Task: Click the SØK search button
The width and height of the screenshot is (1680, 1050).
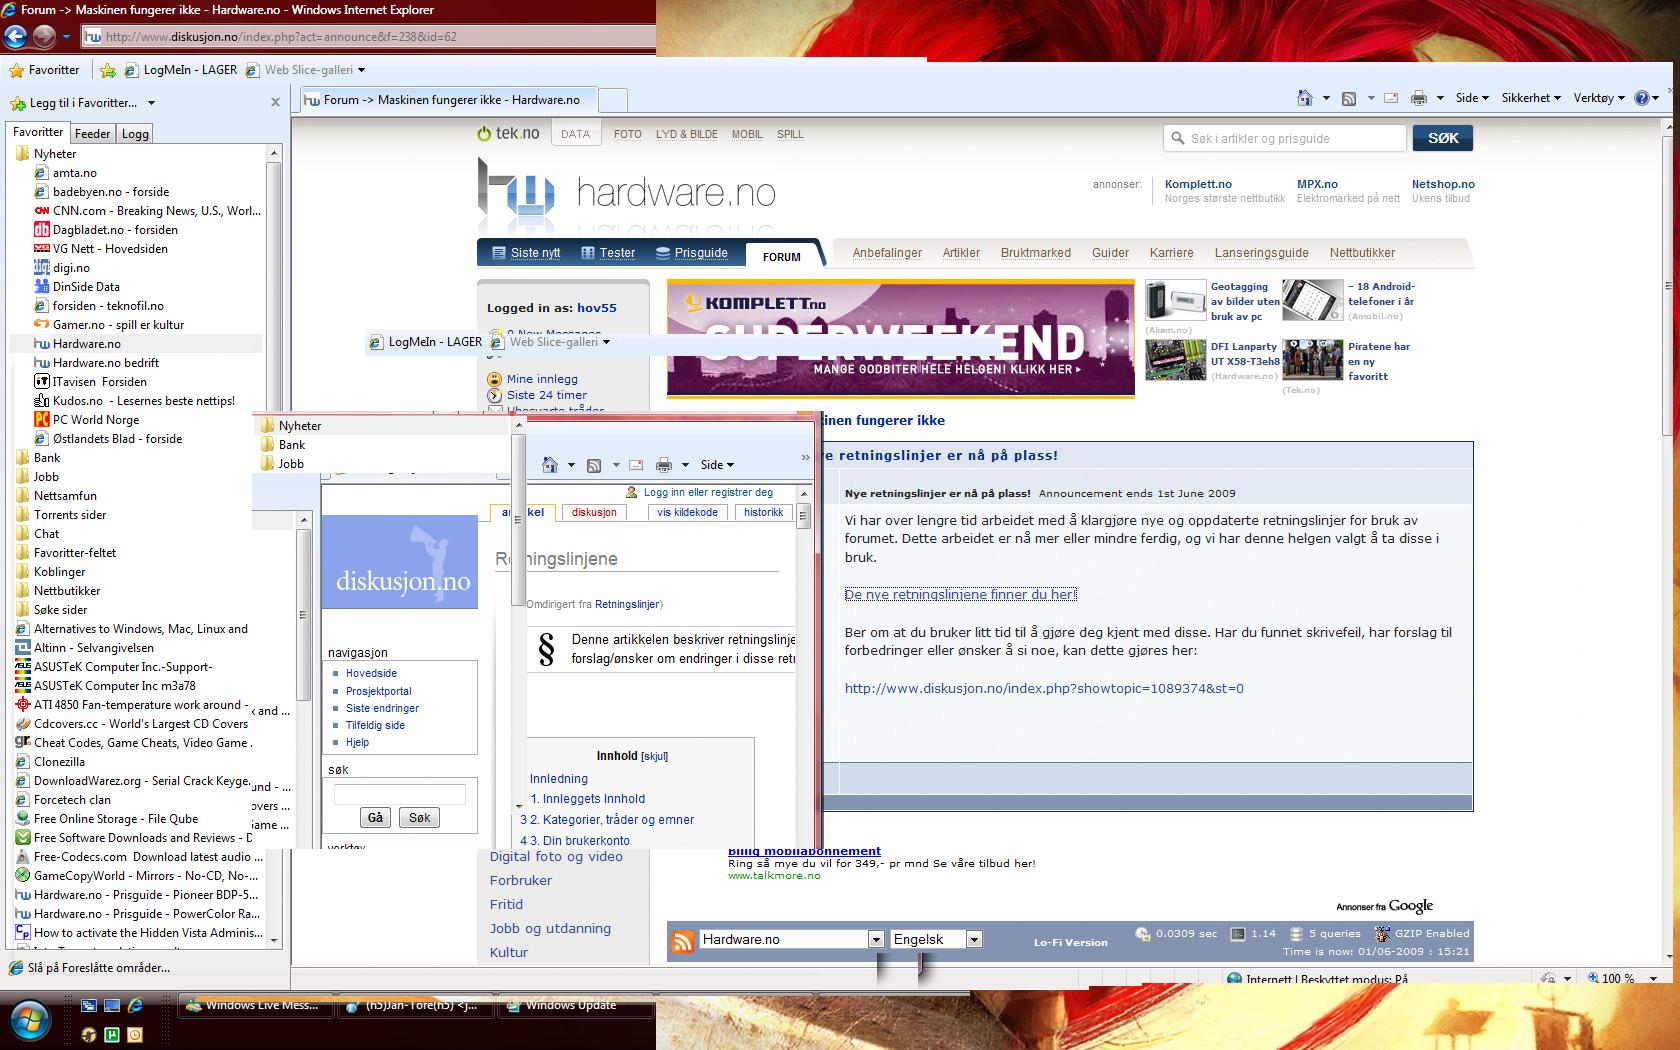Action: 1443,138
